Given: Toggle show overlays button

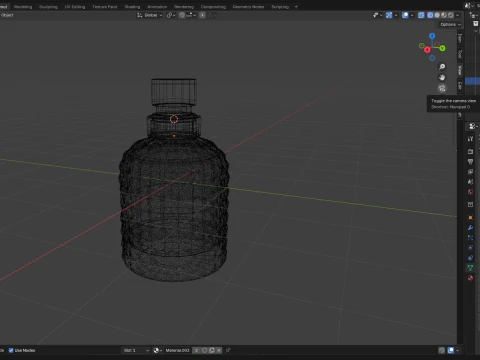Looking at the screenshot, I should pos(405,15).
